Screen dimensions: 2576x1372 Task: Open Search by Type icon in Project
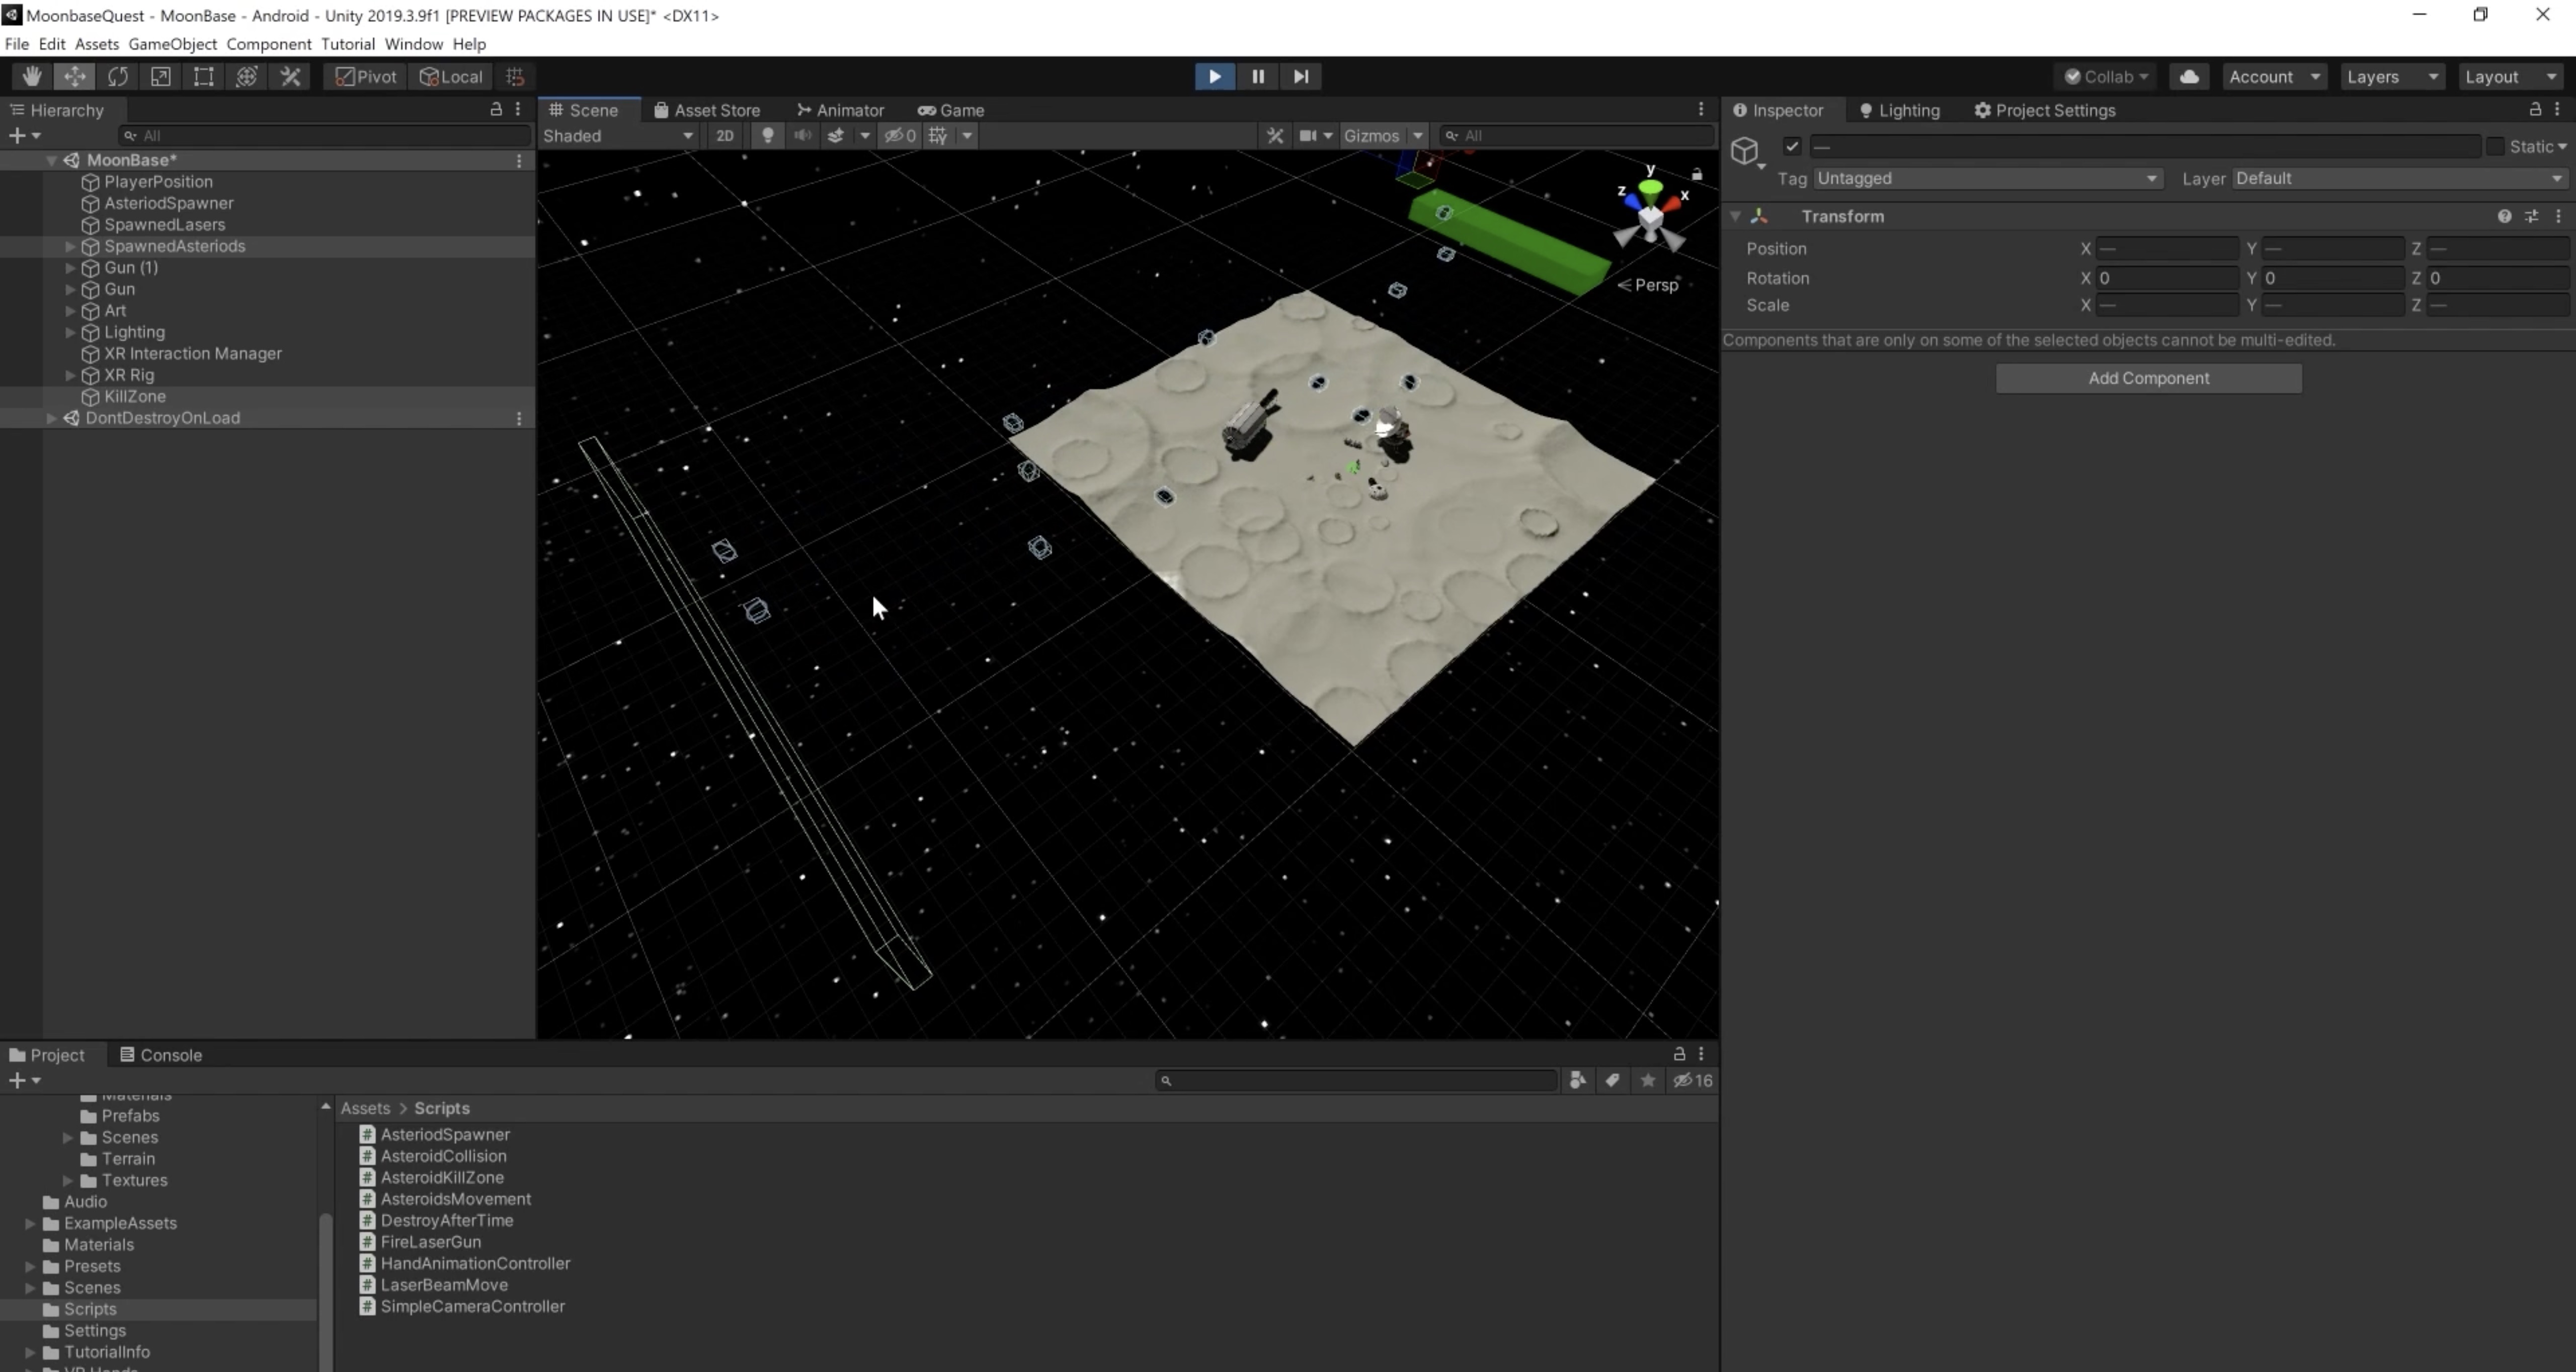tap(1577, 1080)
